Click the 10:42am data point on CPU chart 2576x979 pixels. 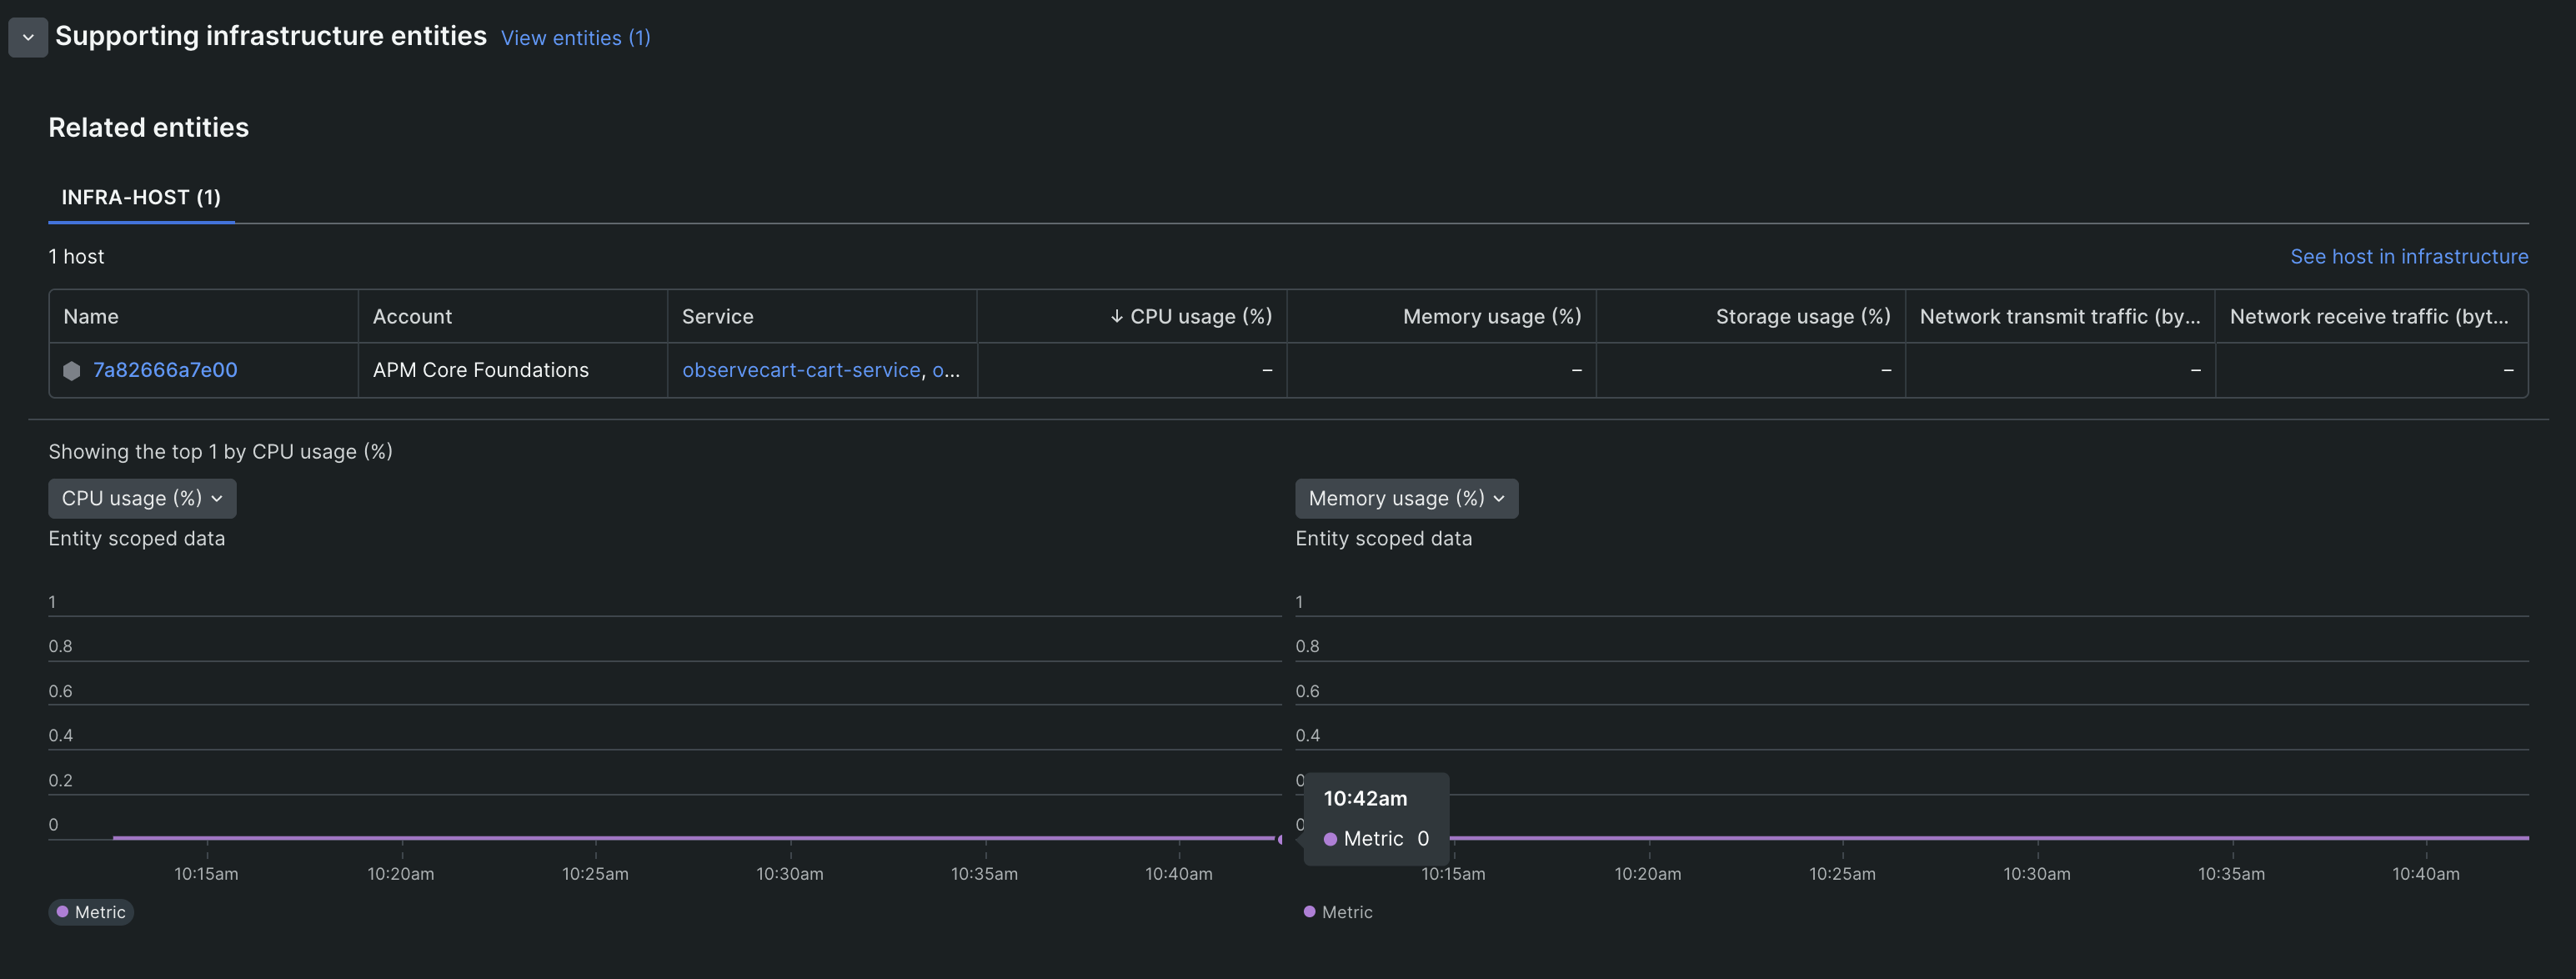[1280, 839]
